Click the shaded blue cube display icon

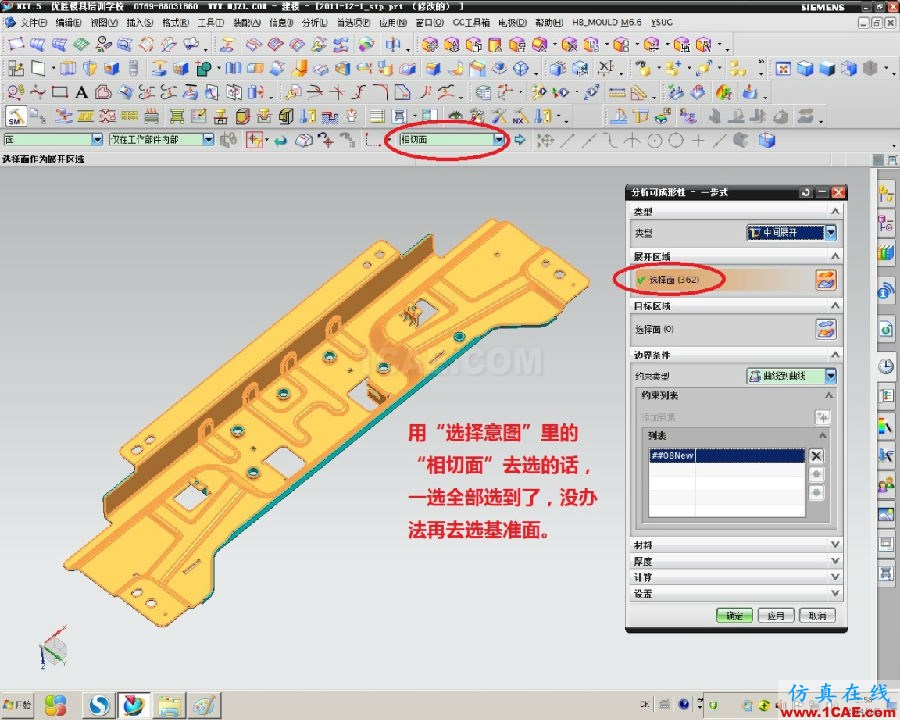click(x=827, y=69)
